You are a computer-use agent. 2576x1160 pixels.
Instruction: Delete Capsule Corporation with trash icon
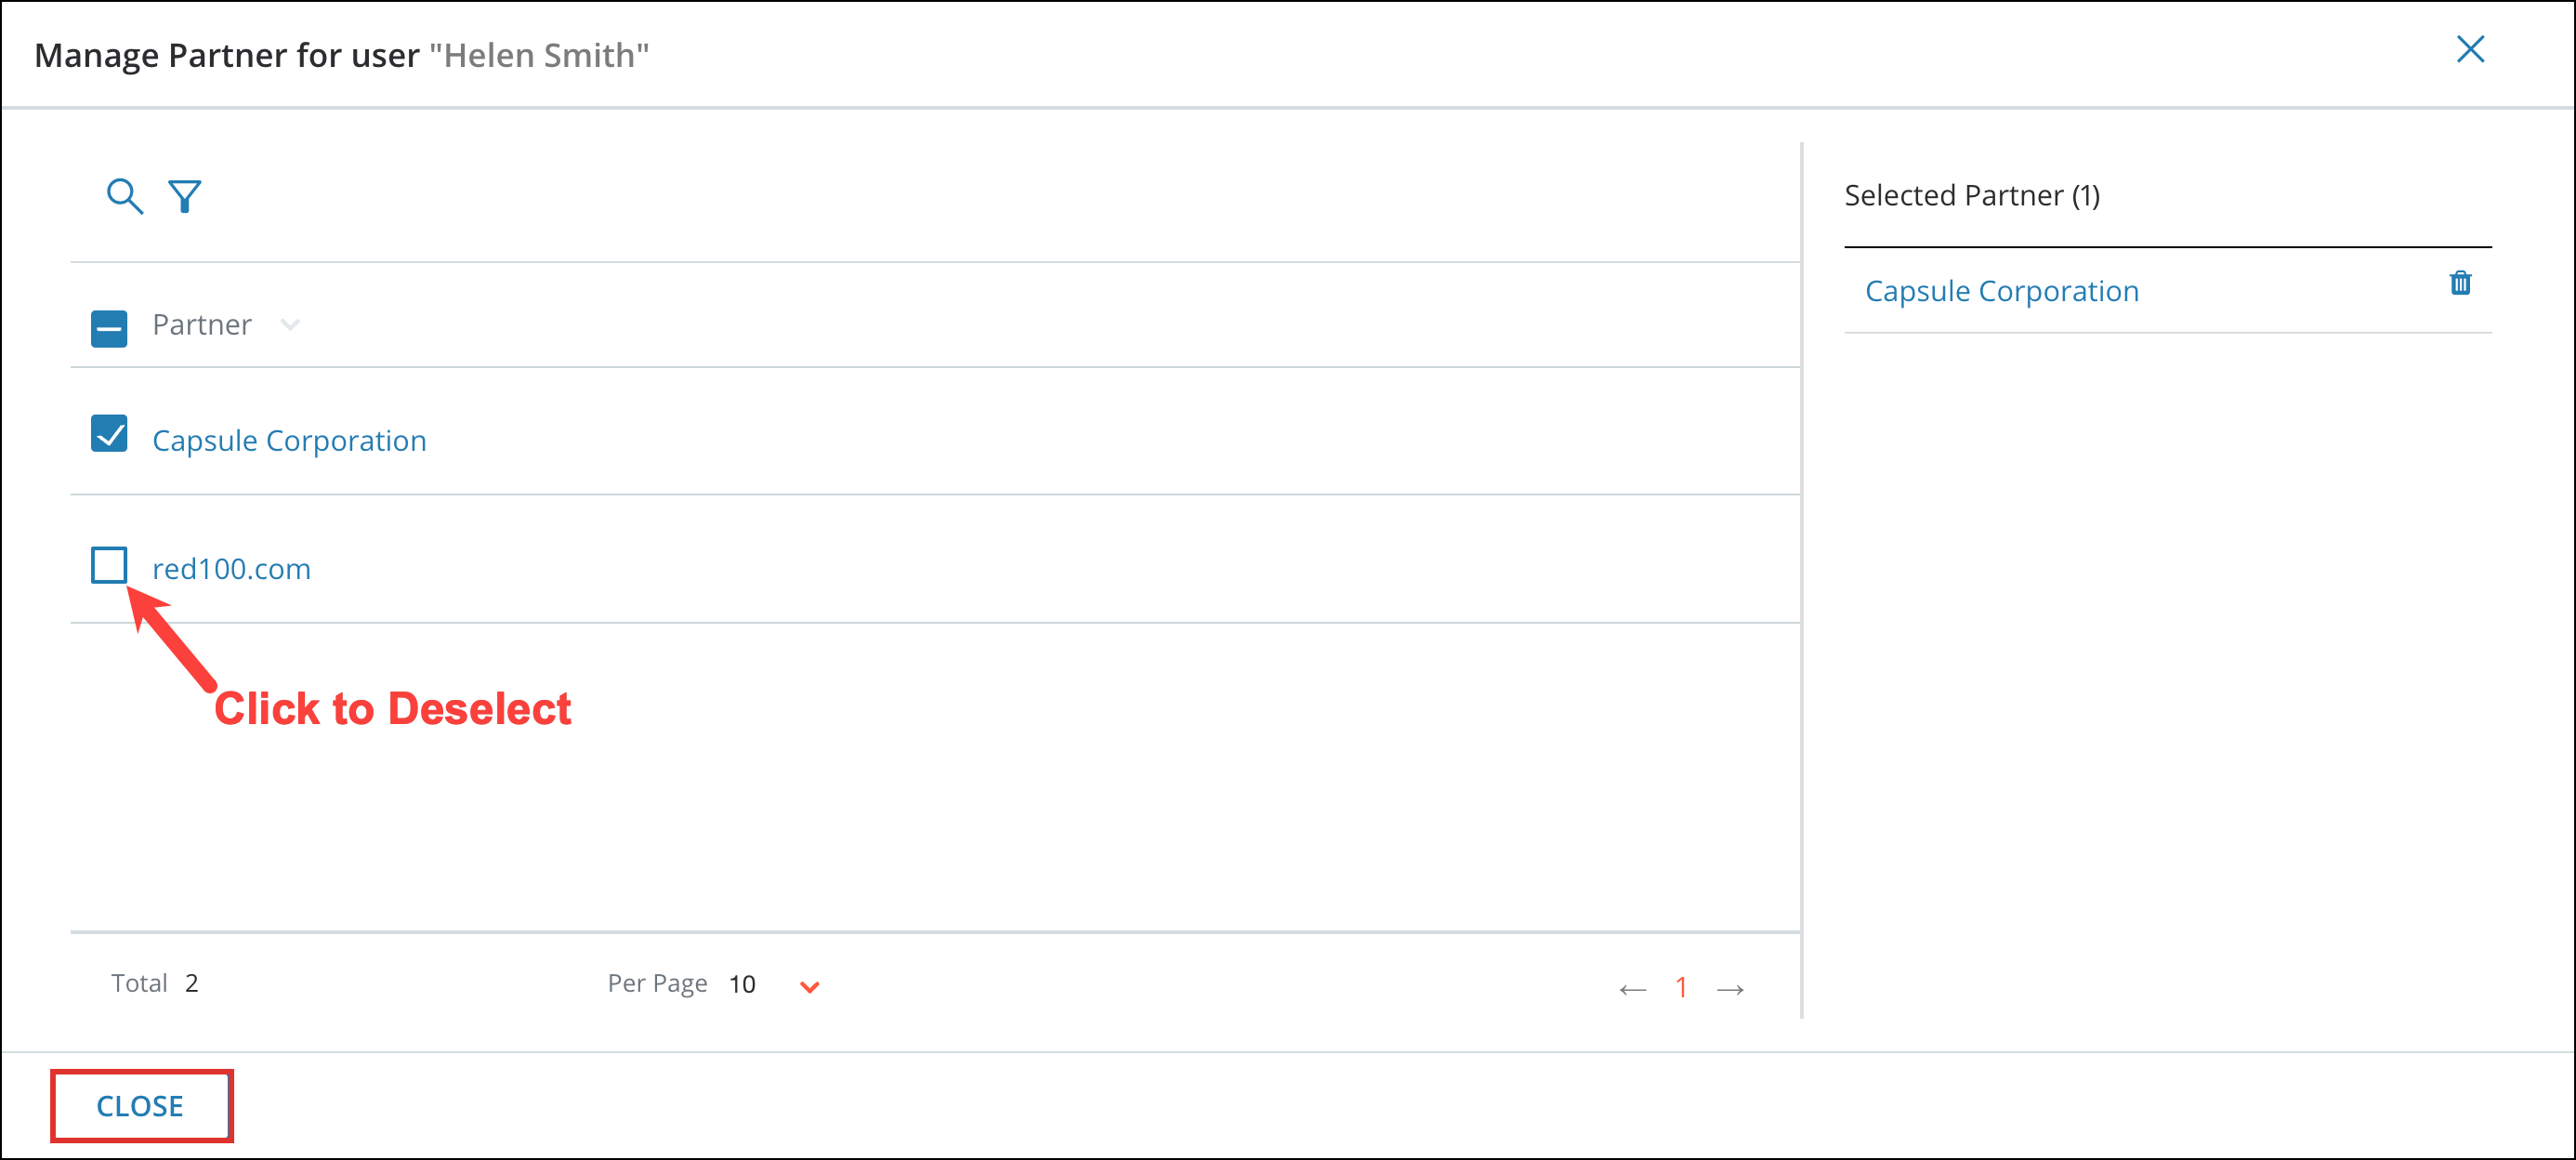point(2460,284)
